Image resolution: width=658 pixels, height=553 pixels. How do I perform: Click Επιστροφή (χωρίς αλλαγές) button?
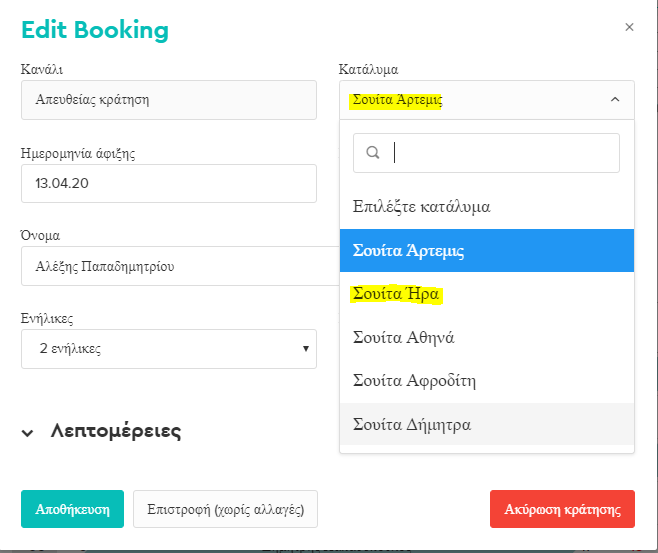coord(225,509)
